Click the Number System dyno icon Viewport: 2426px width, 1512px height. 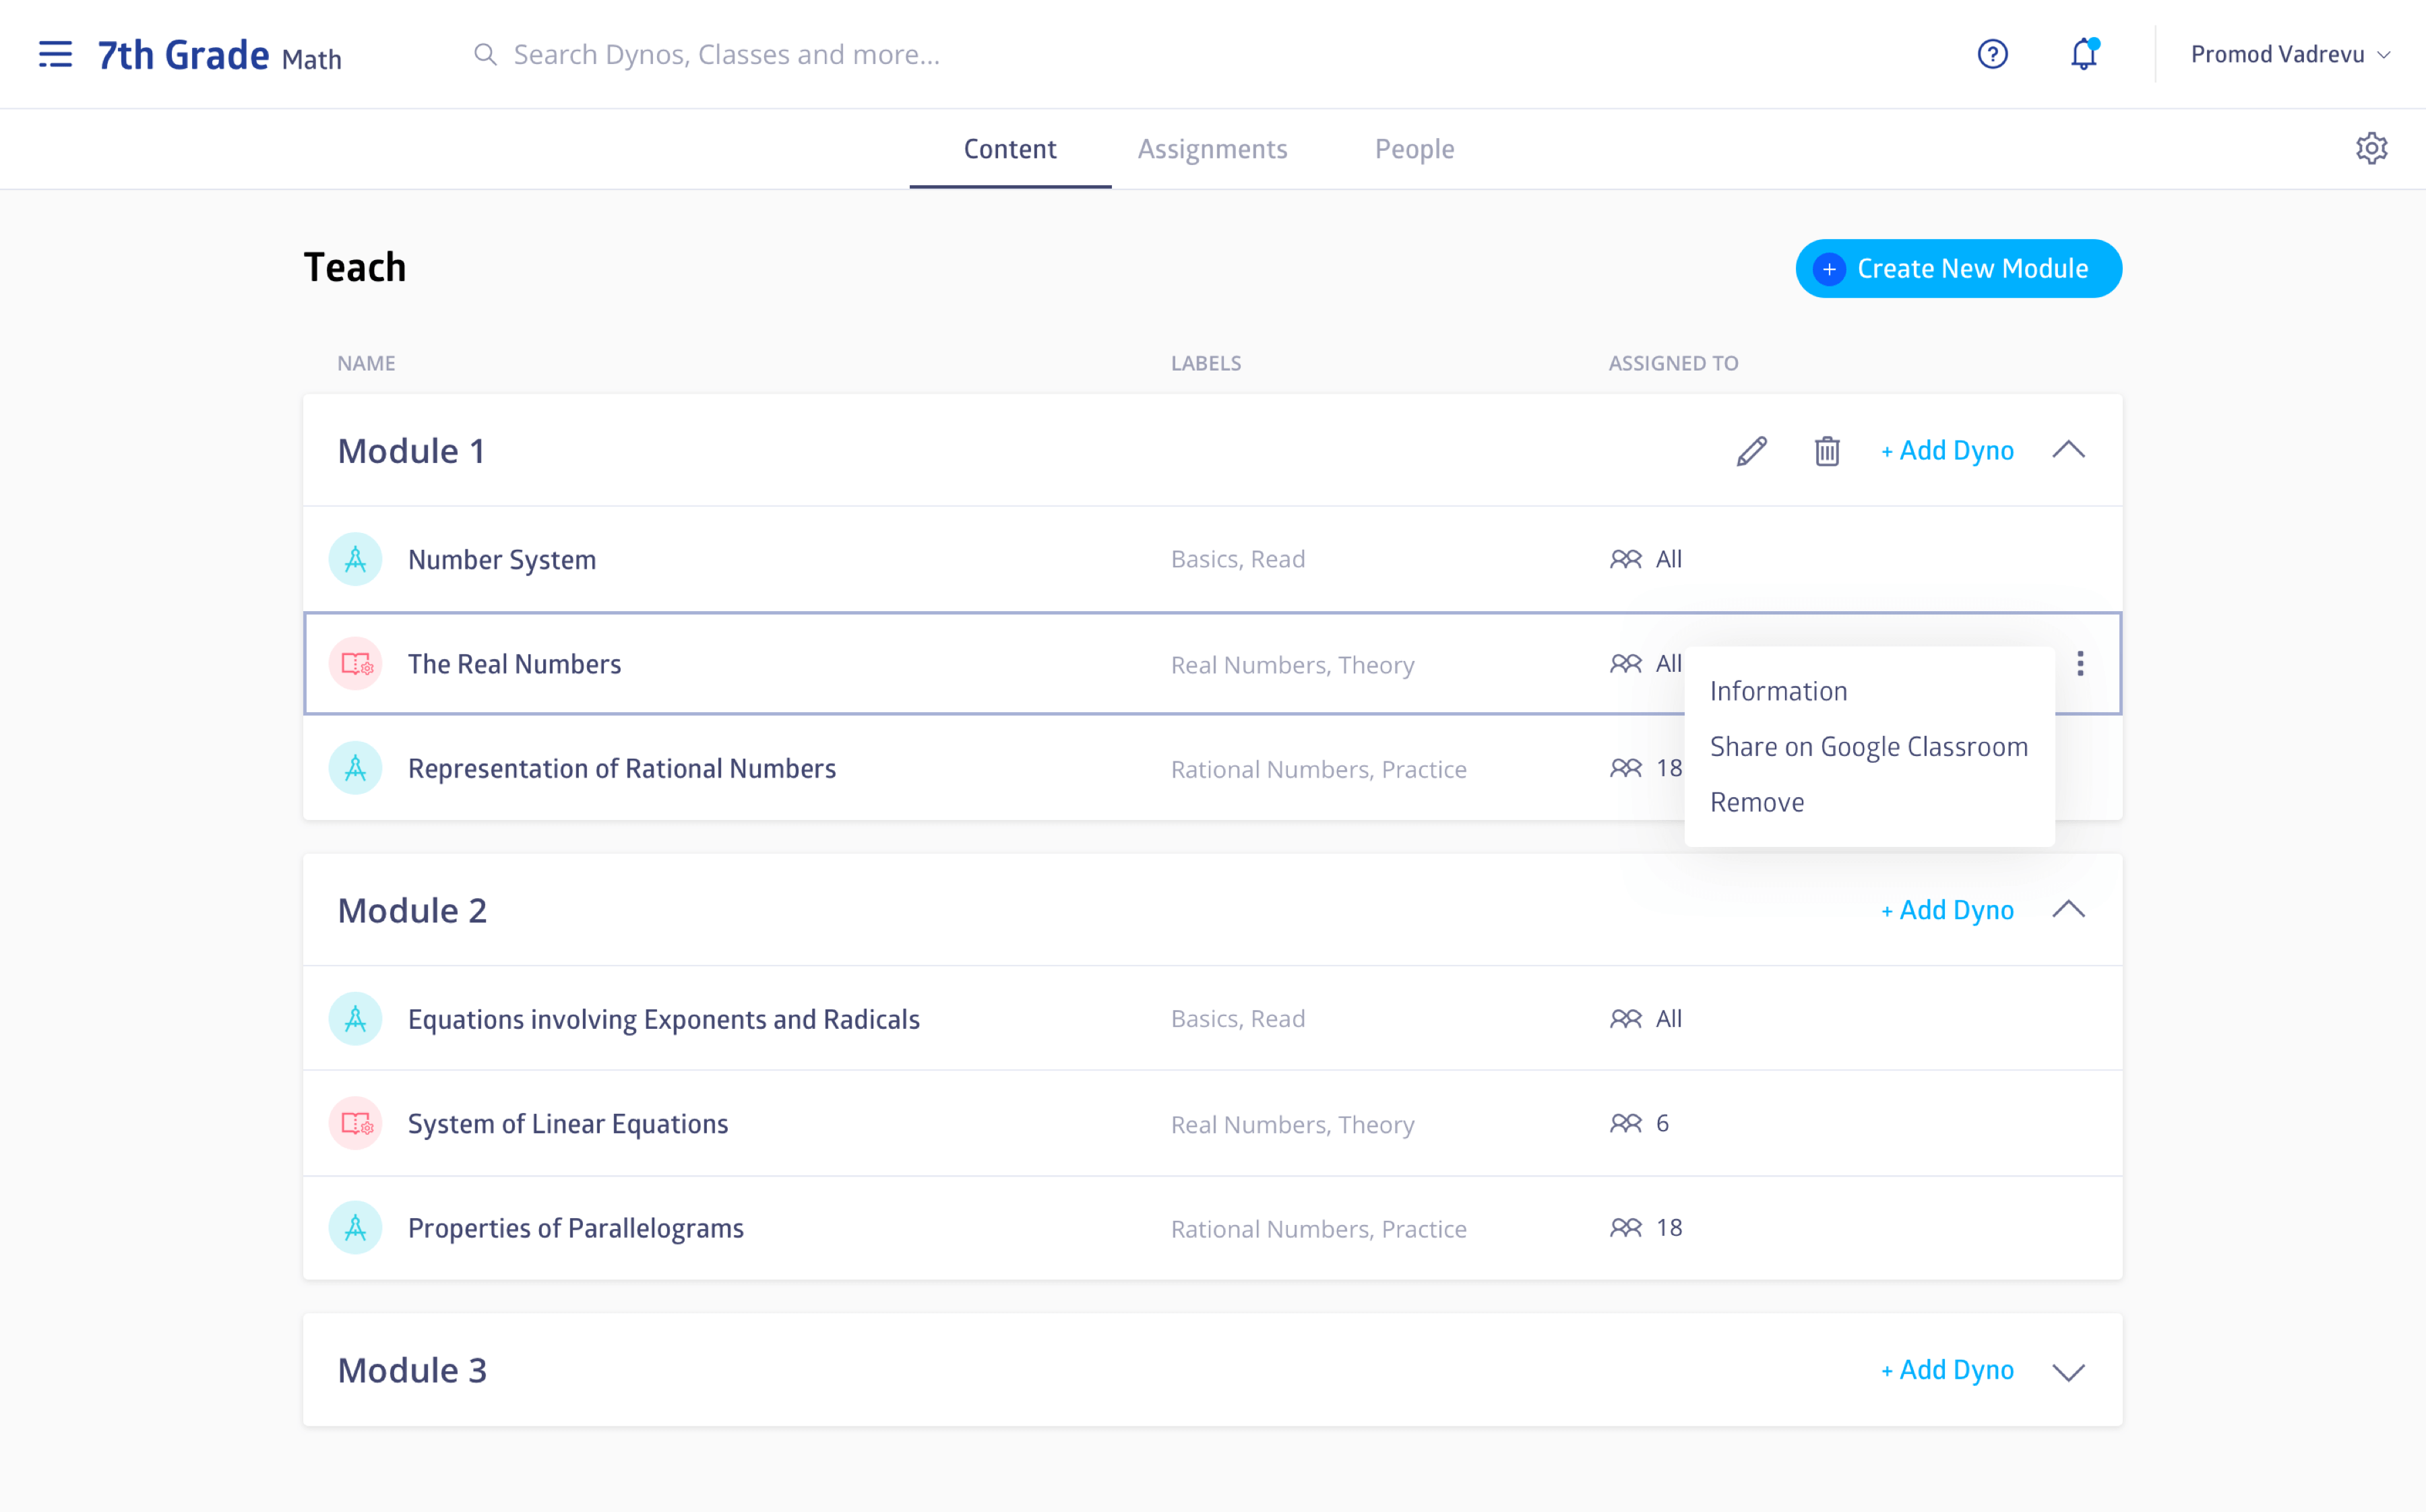(x=355, y=559)
